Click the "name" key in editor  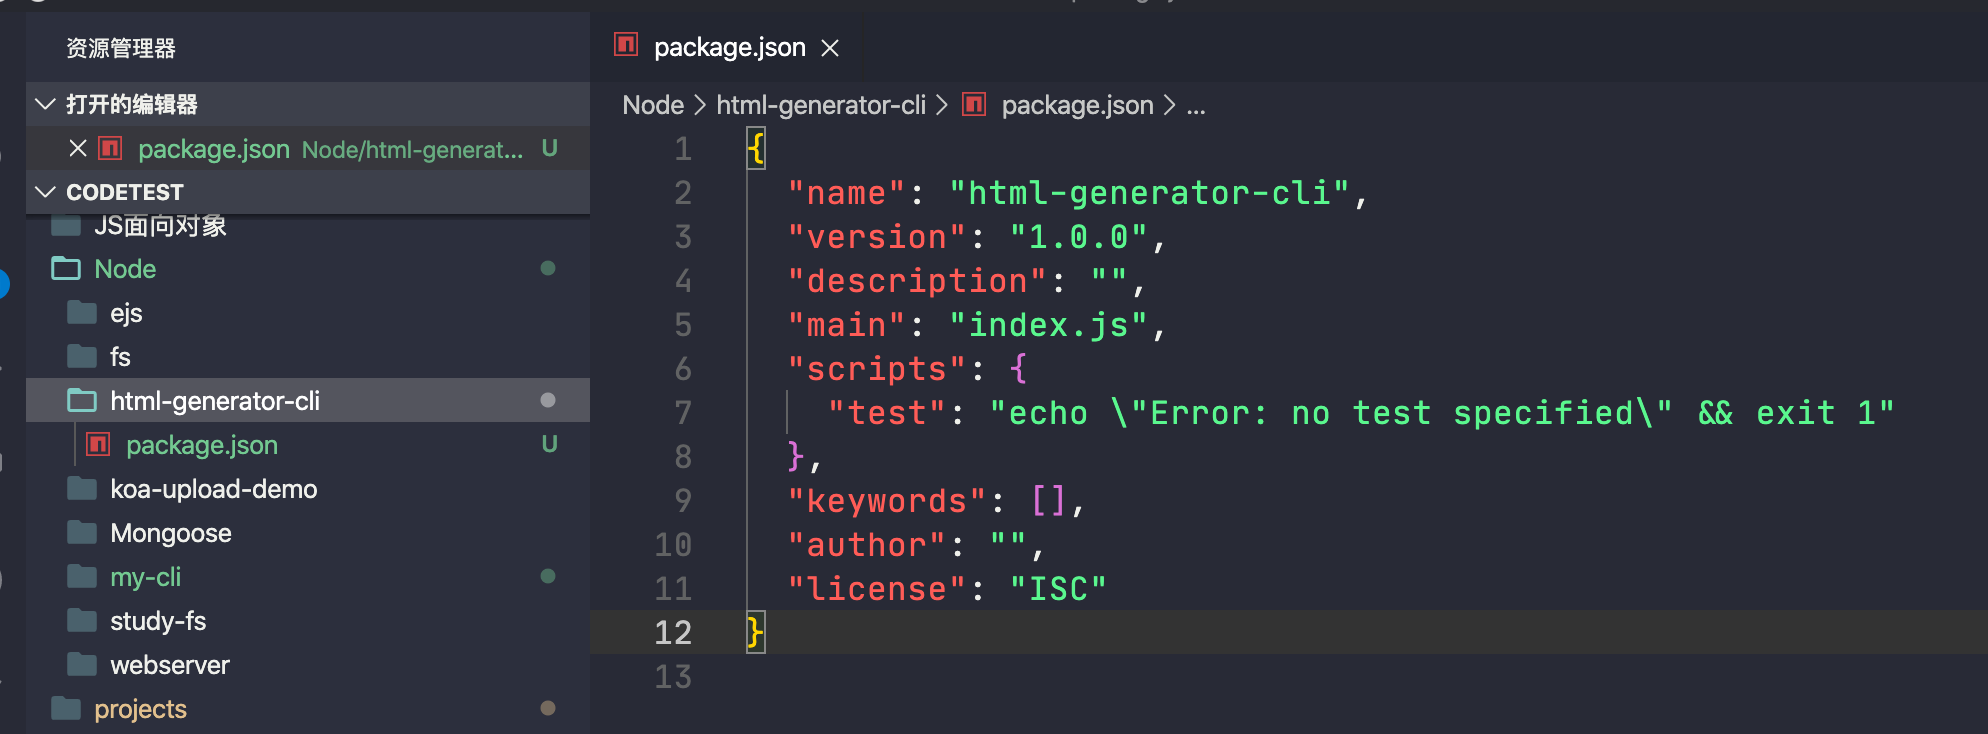coord(846,193)
